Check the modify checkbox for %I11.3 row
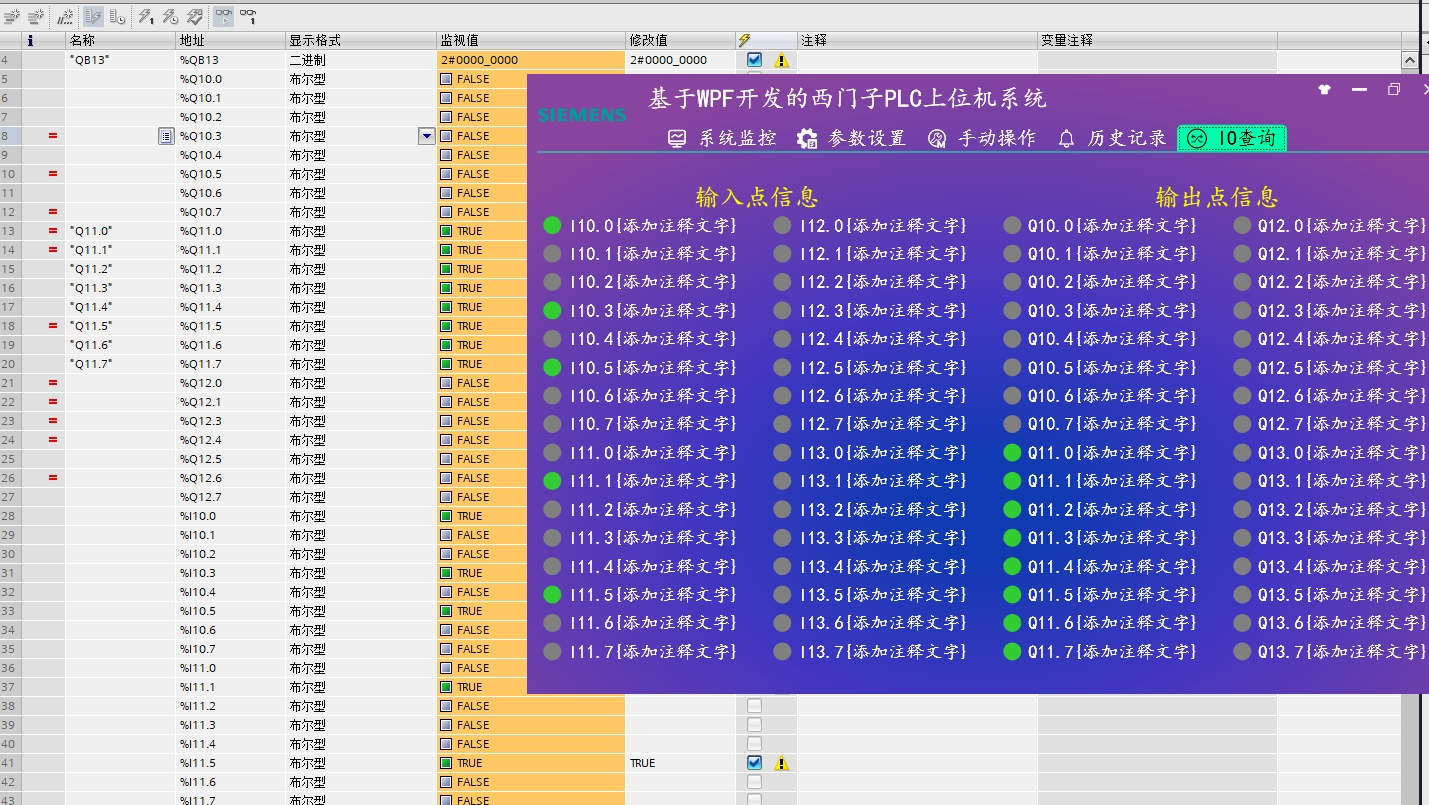1429x805 pixels. pyautogui.click(x=754, y=725)
